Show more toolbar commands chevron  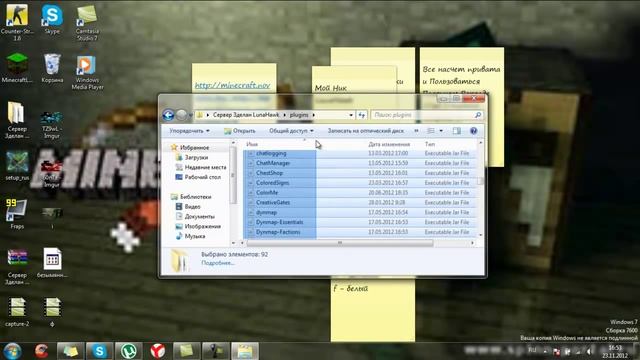pyautogui.click(x=416, y=131)
